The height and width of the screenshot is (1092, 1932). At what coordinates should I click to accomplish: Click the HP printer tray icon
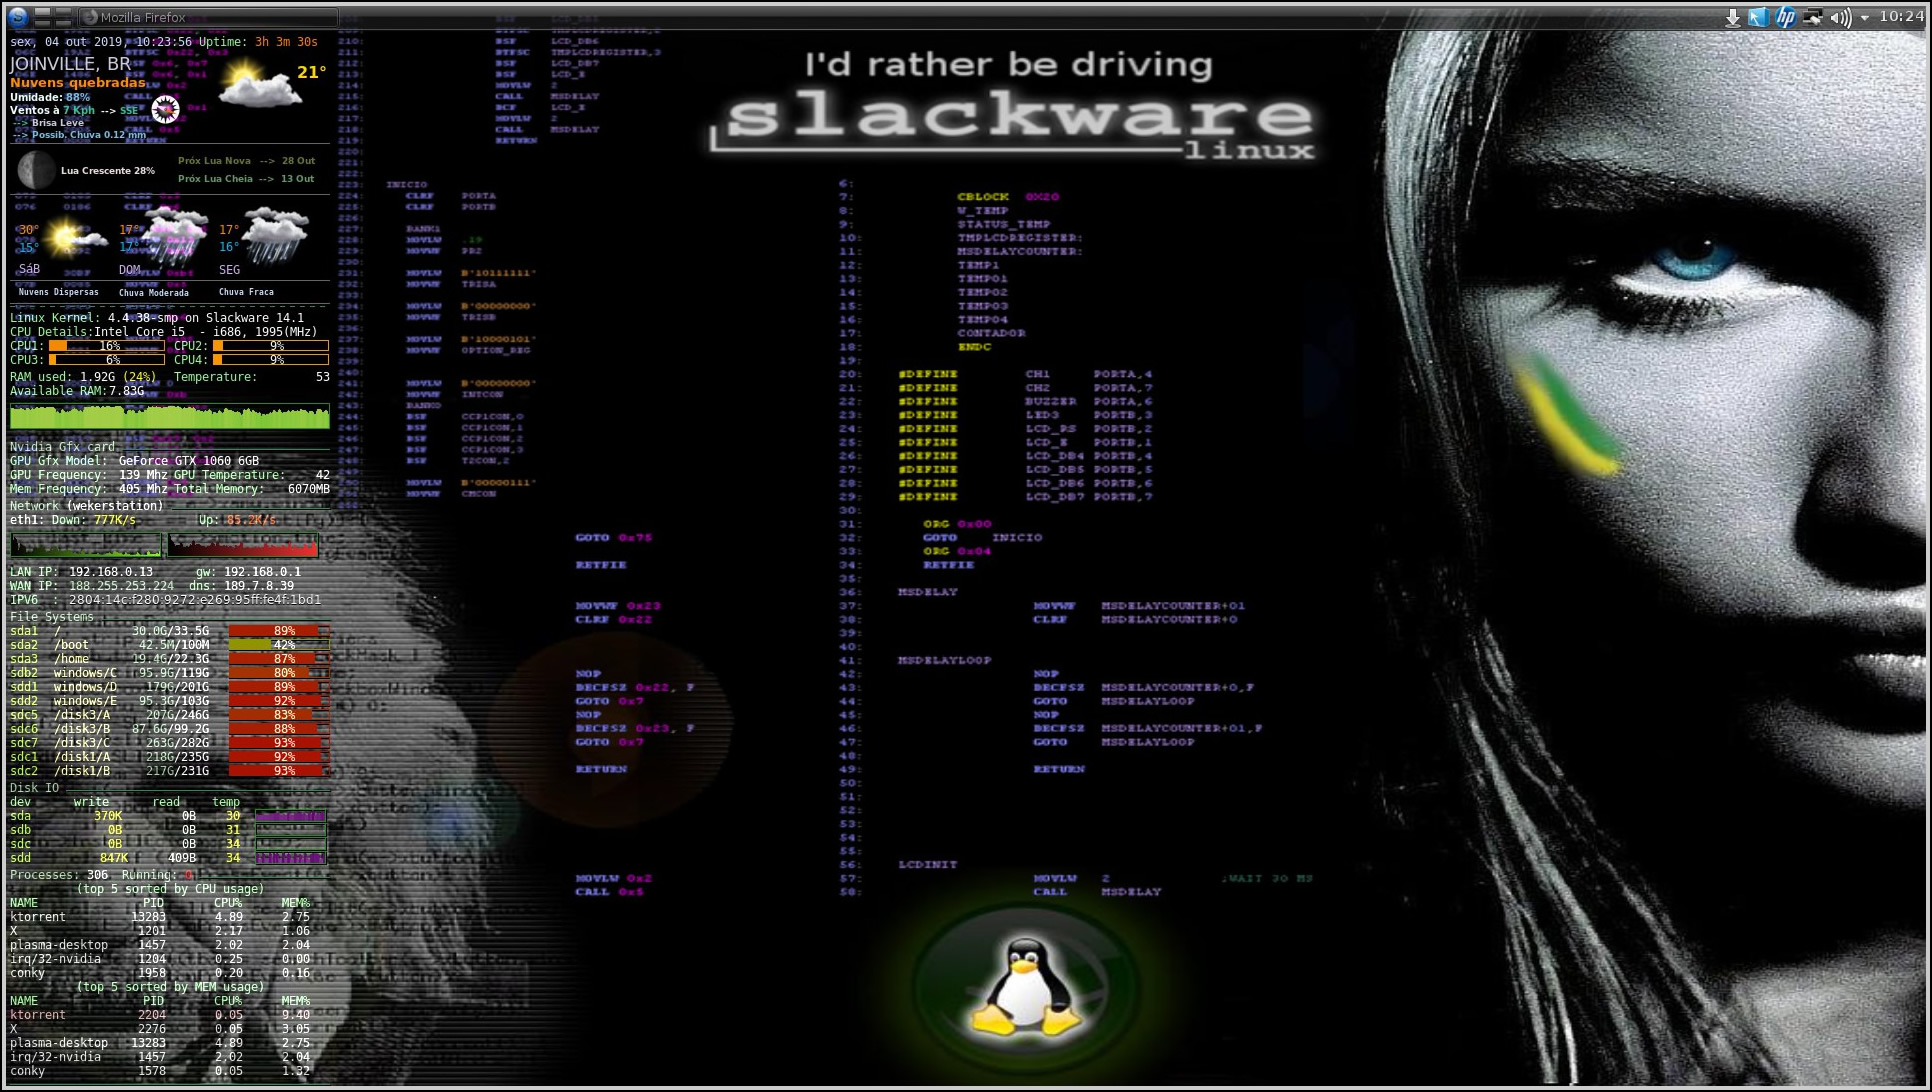pyautogui.click(x=1785, y=18)
